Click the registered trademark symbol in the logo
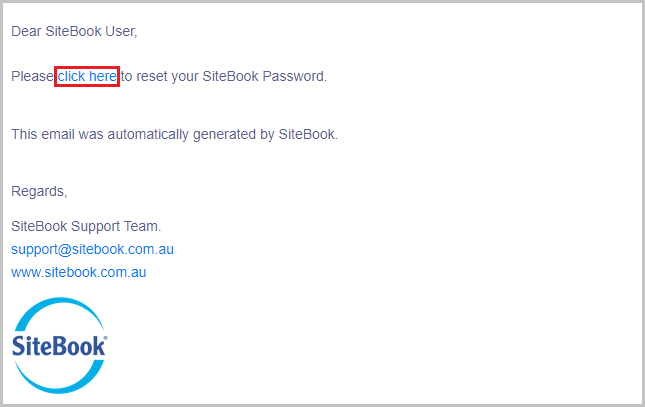The image size is (645, 407). [105, 338]
